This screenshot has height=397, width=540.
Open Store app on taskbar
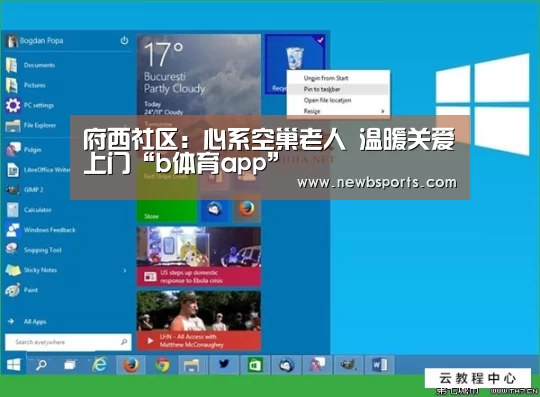click(x=255, y=365)
